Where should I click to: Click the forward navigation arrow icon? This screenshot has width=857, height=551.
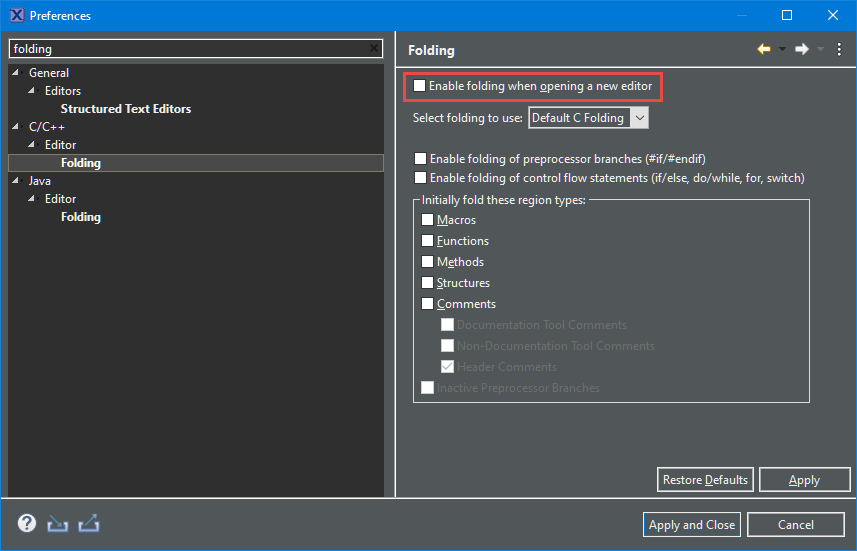801,49
